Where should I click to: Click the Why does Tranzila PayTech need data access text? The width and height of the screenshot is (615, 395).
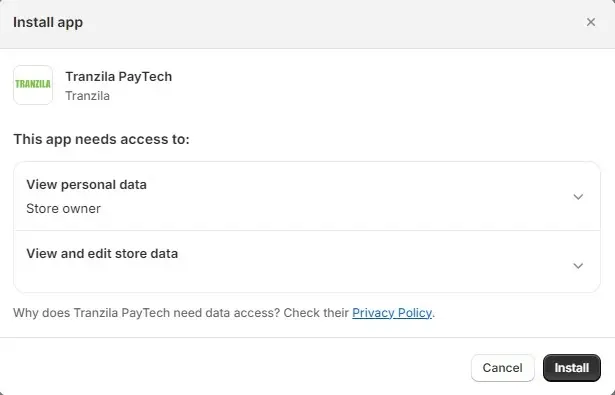coord(147,313)
